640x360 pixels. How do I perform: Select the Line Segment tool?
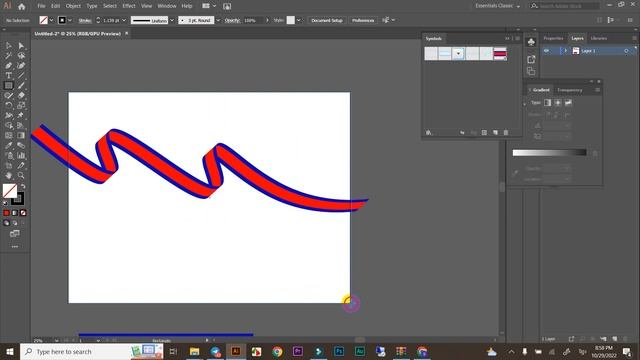pyautogui.click(x=21, y=76)
